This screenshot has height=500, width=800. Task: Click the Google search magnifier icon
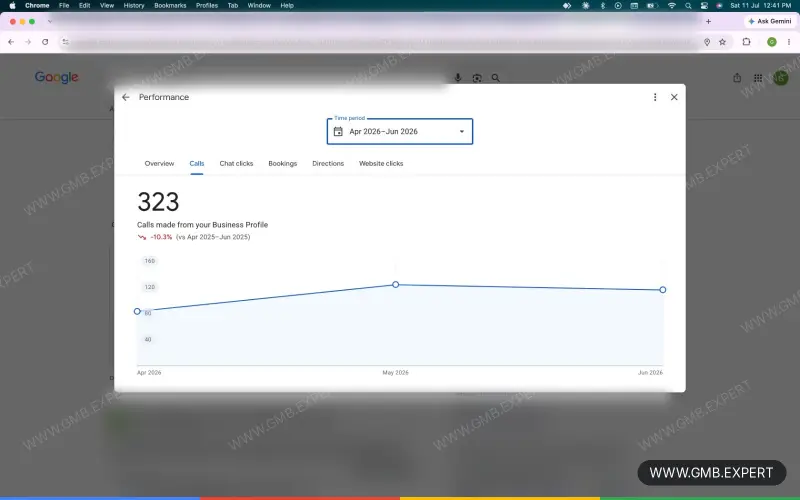point(495,78)
